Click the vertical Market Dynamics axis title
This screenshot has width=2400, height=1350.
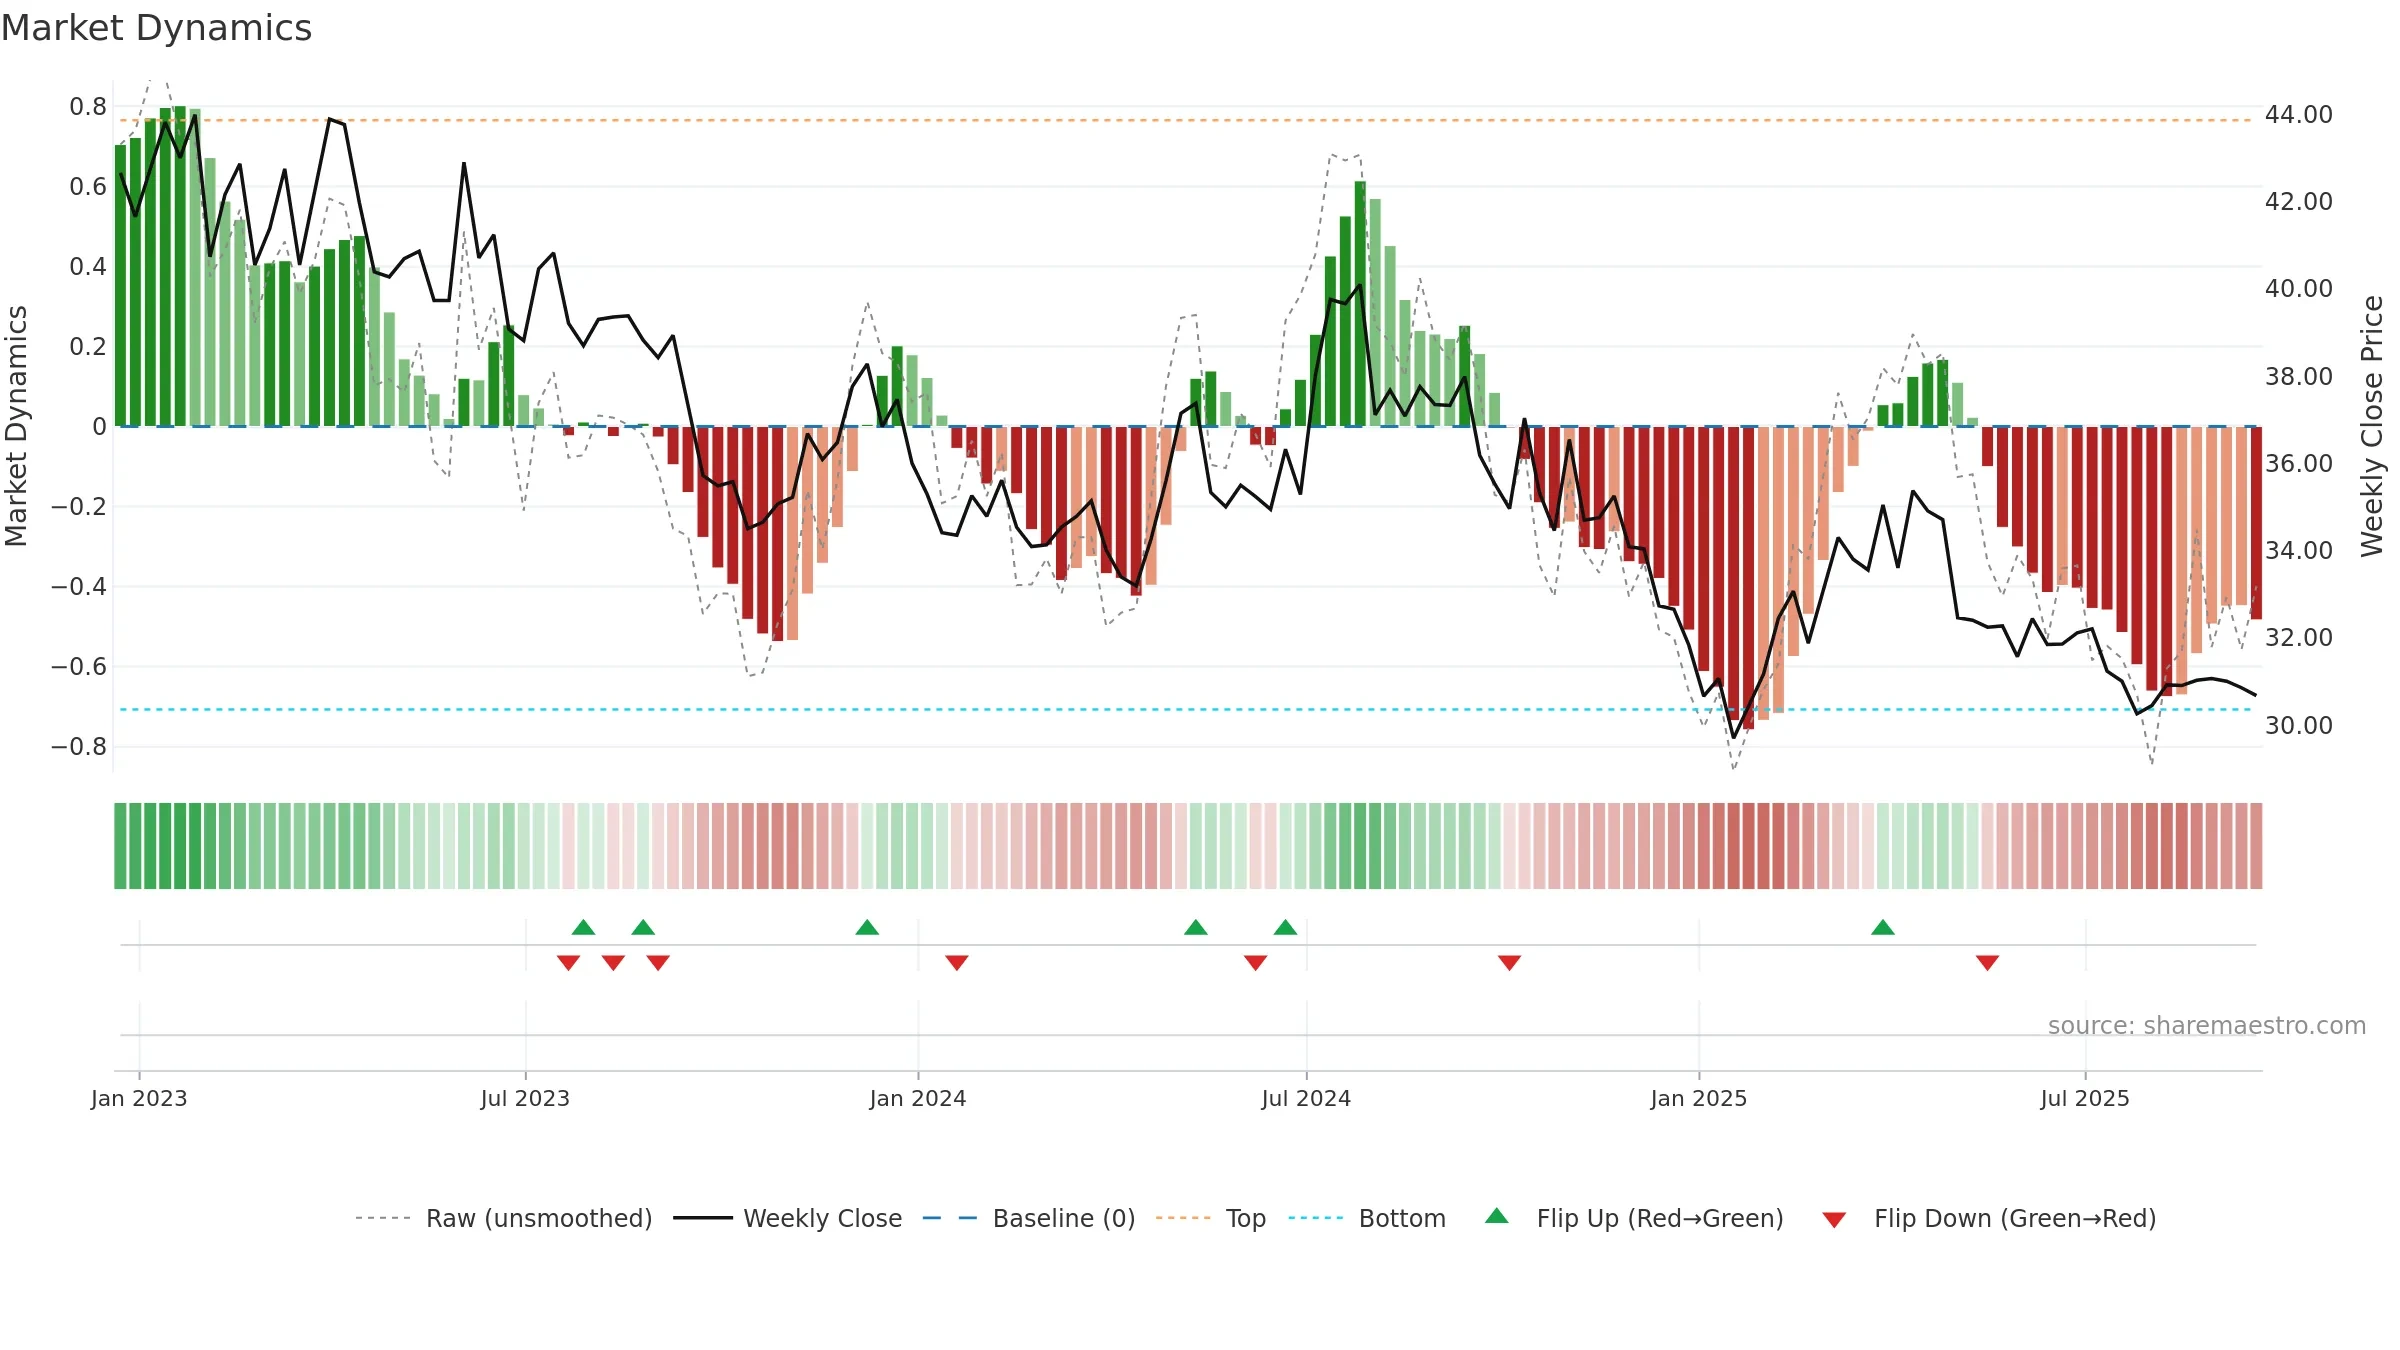[x=16, y=426]
